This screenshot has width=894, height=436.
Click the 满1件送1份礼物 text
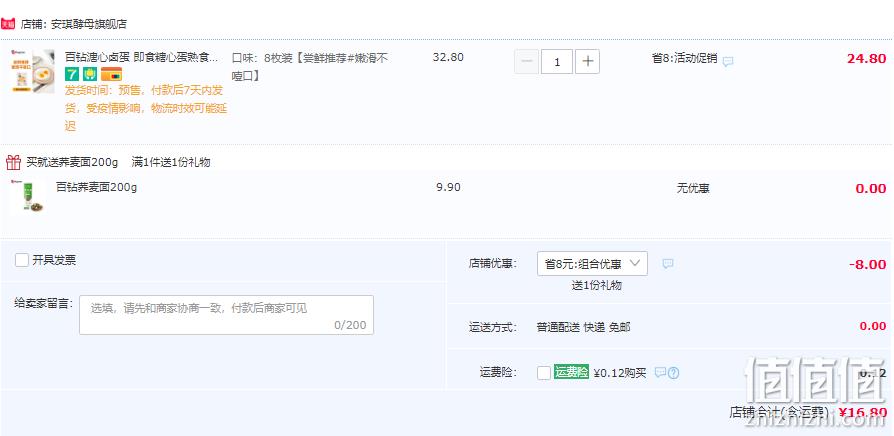point(171,162)
